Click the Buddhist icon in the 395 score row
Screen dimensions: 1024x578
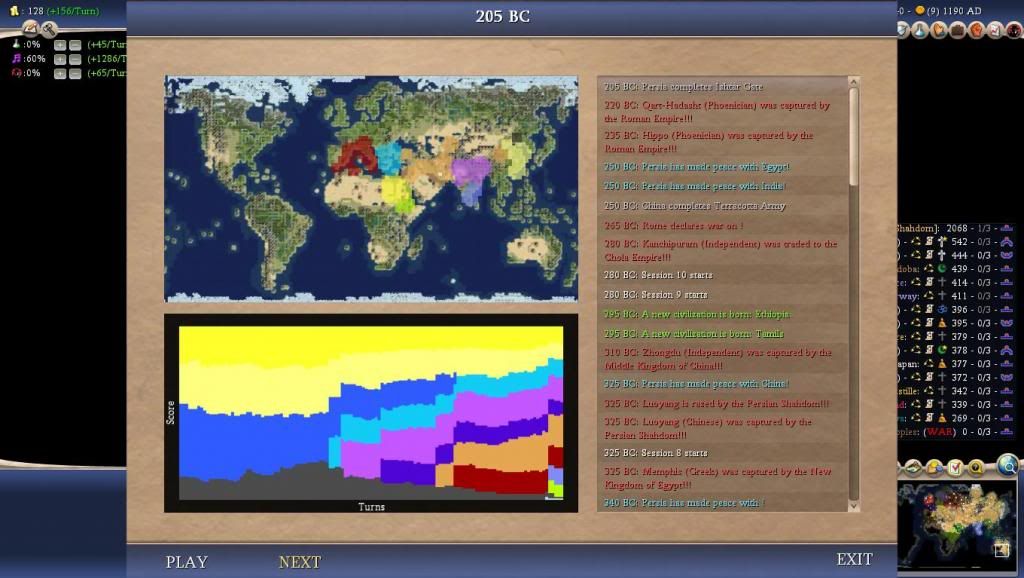coord(942,323)
